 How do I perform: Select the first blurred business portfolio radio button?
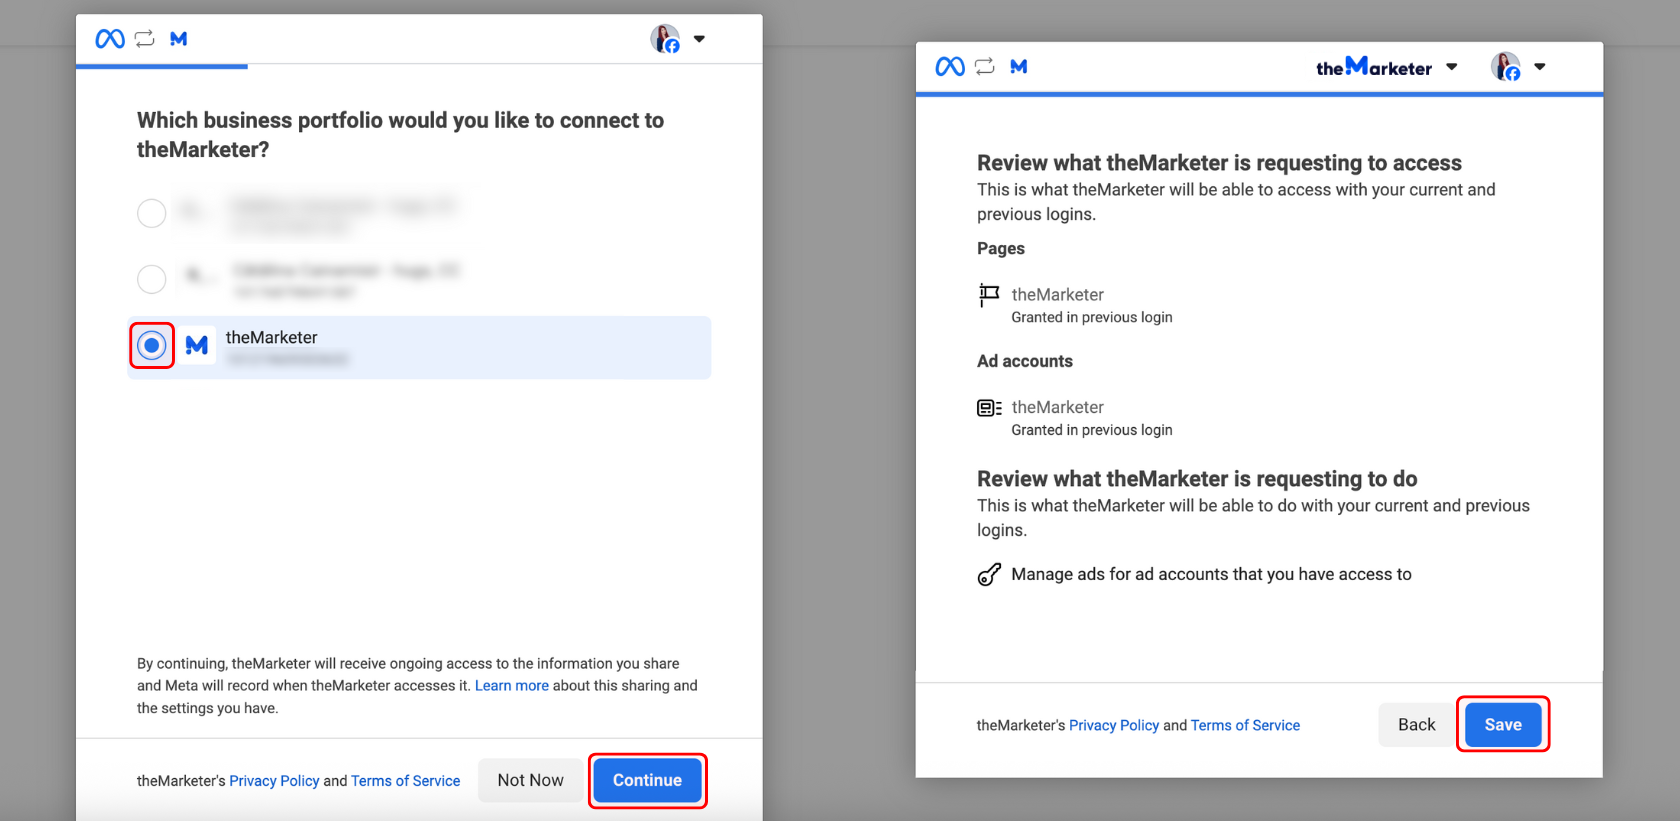click(152, 213)
